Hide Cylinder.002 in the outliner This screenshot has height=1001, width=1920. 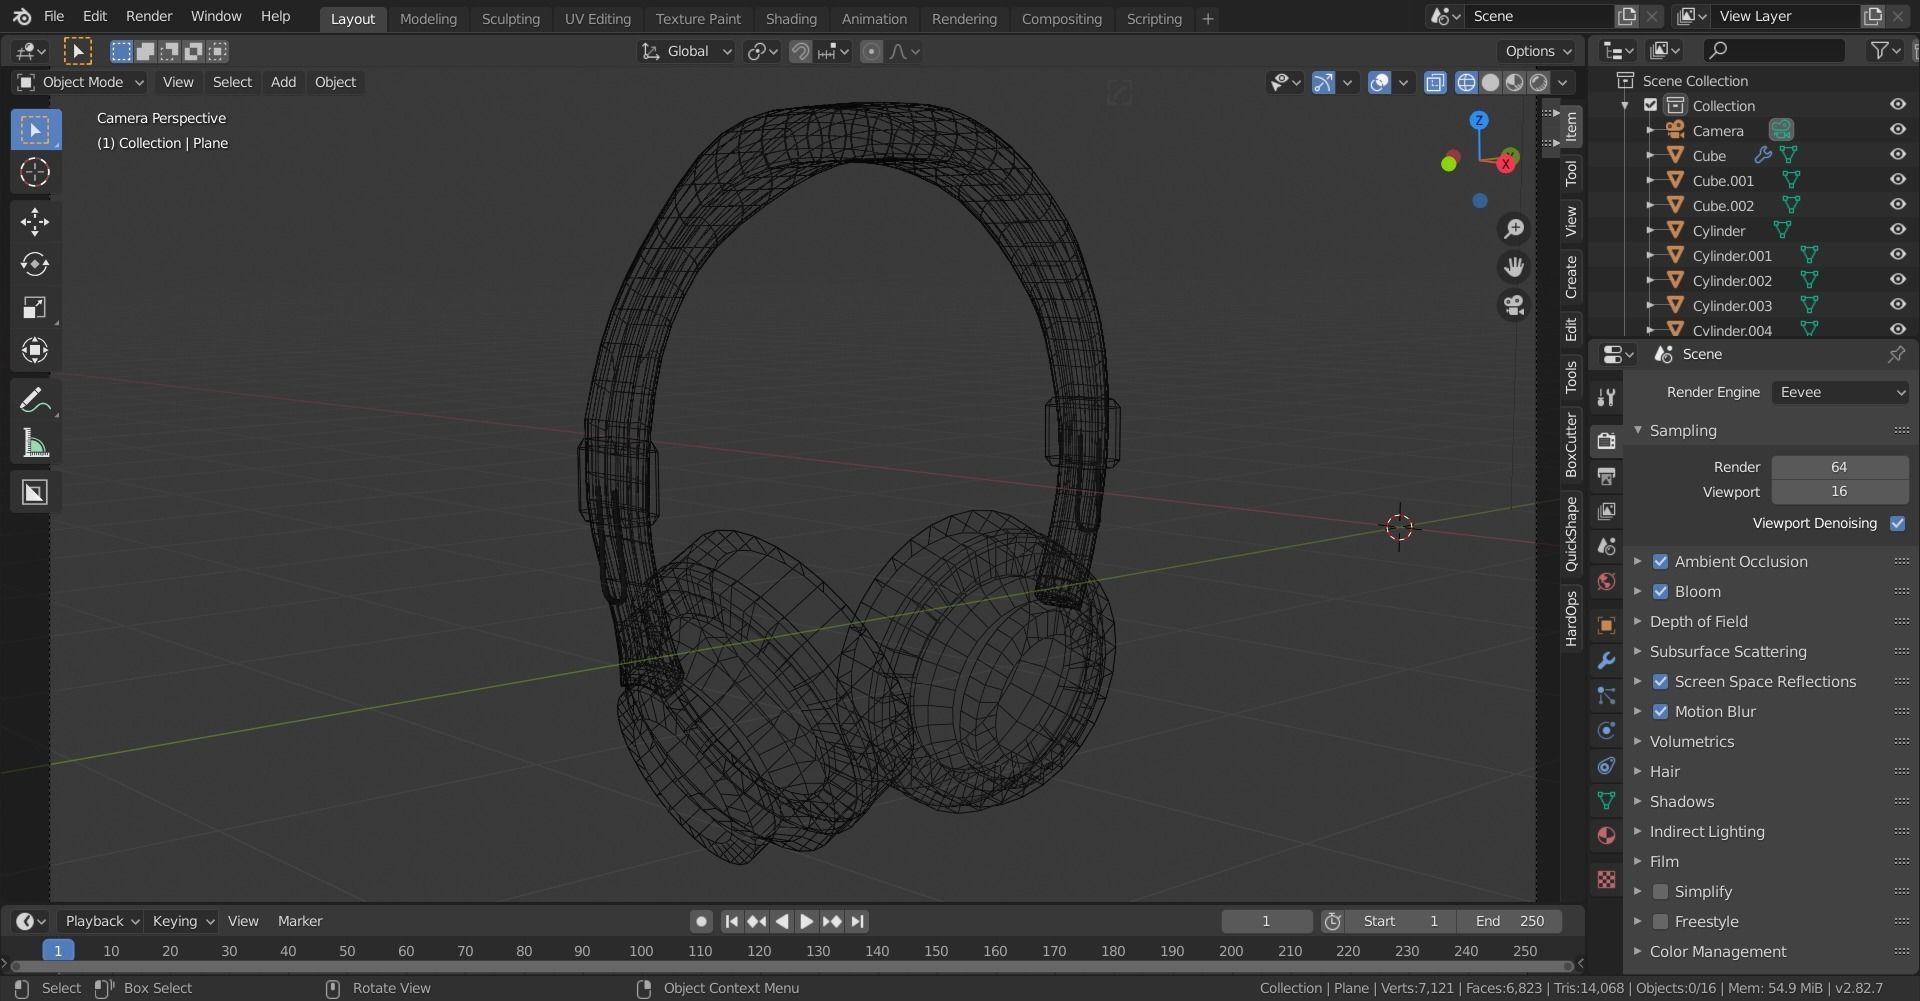(1897, 280)
